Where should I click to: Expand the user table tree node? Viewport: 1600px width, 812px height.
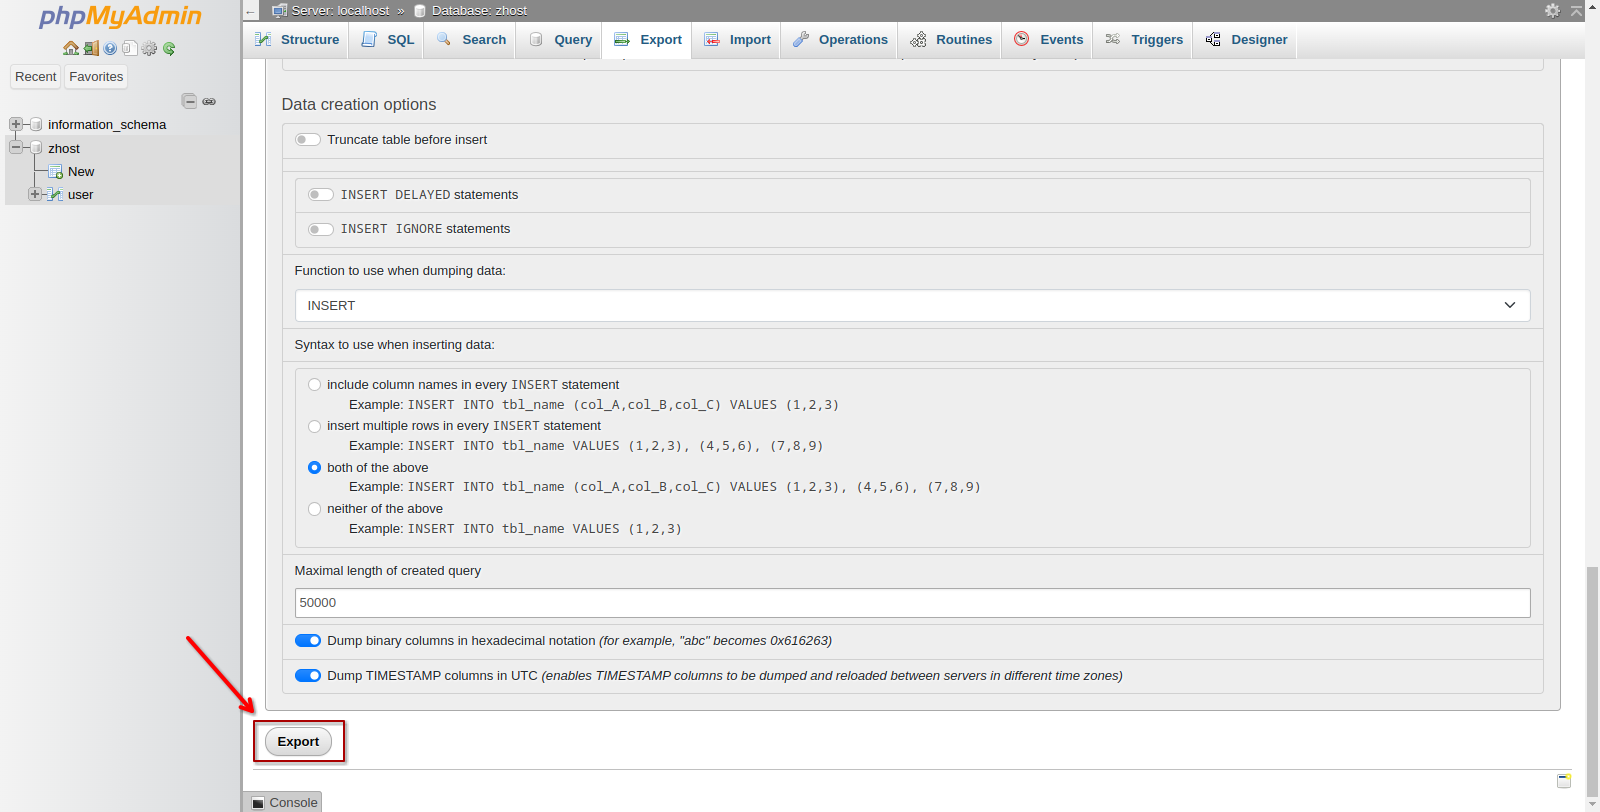tap(35, 194)
